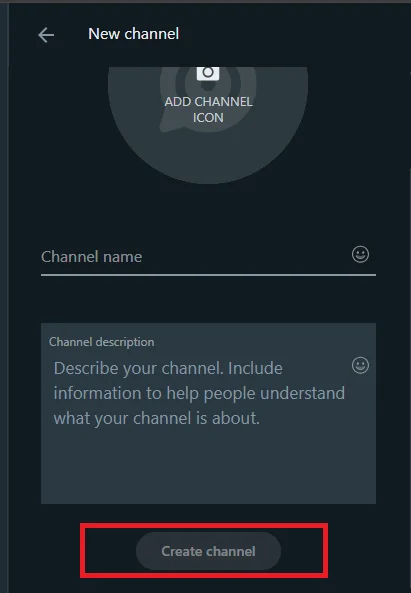Open emoji picker in Channel description box
This screenshot has width=411, height=593.
(x=360, y=365)
